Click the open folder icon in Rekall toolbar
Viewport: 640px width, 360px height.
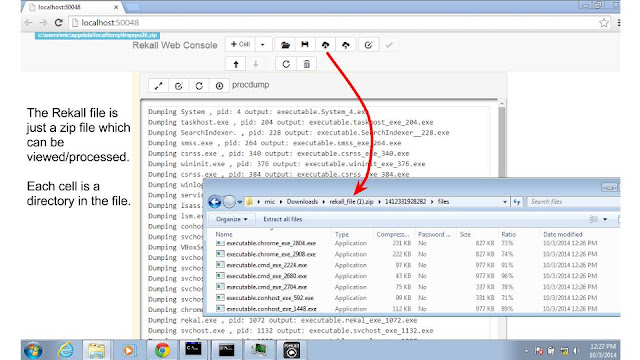285,44
